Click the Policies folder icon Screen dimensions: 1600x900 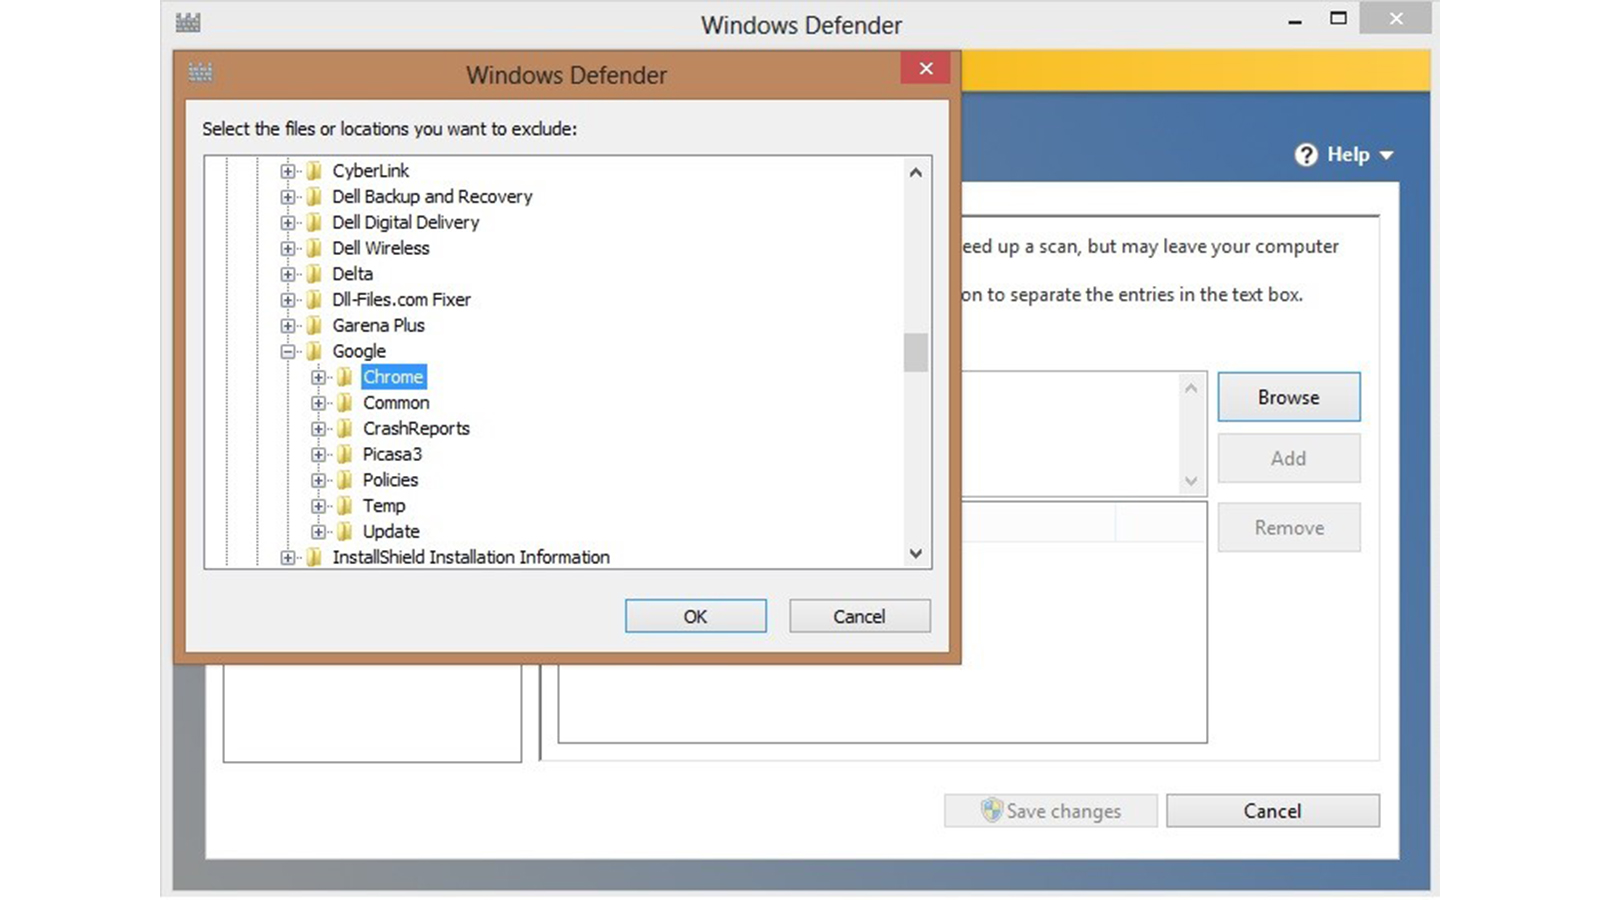(345, 480)
